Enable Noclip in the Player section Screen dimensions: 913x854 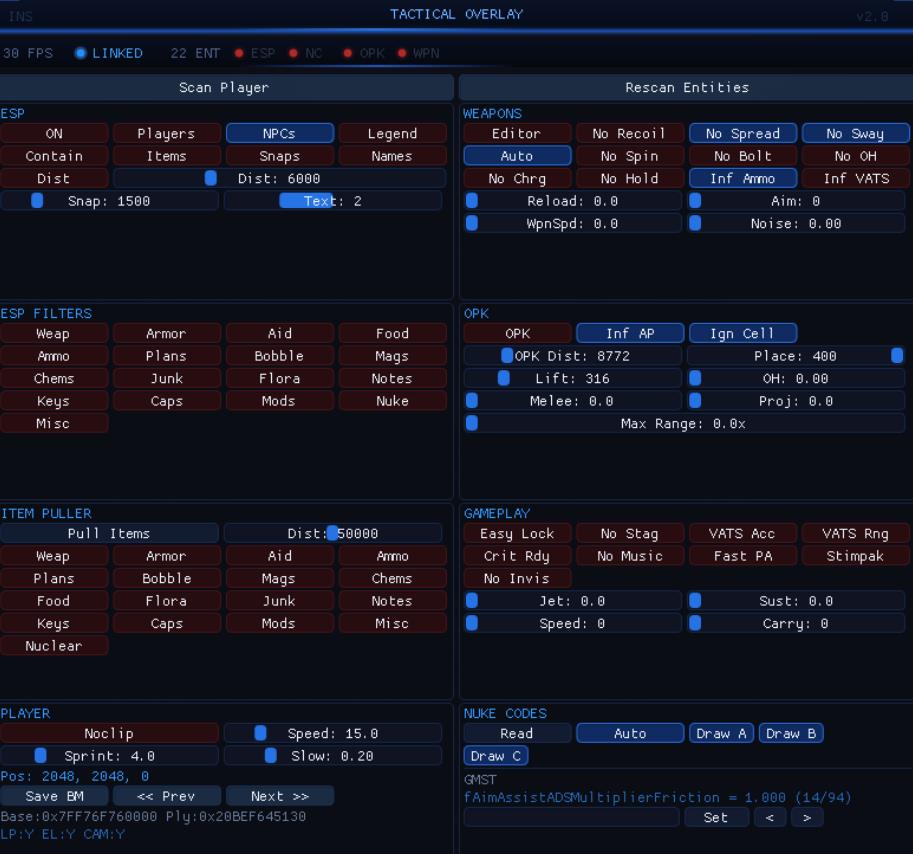[x=109, y=733]
